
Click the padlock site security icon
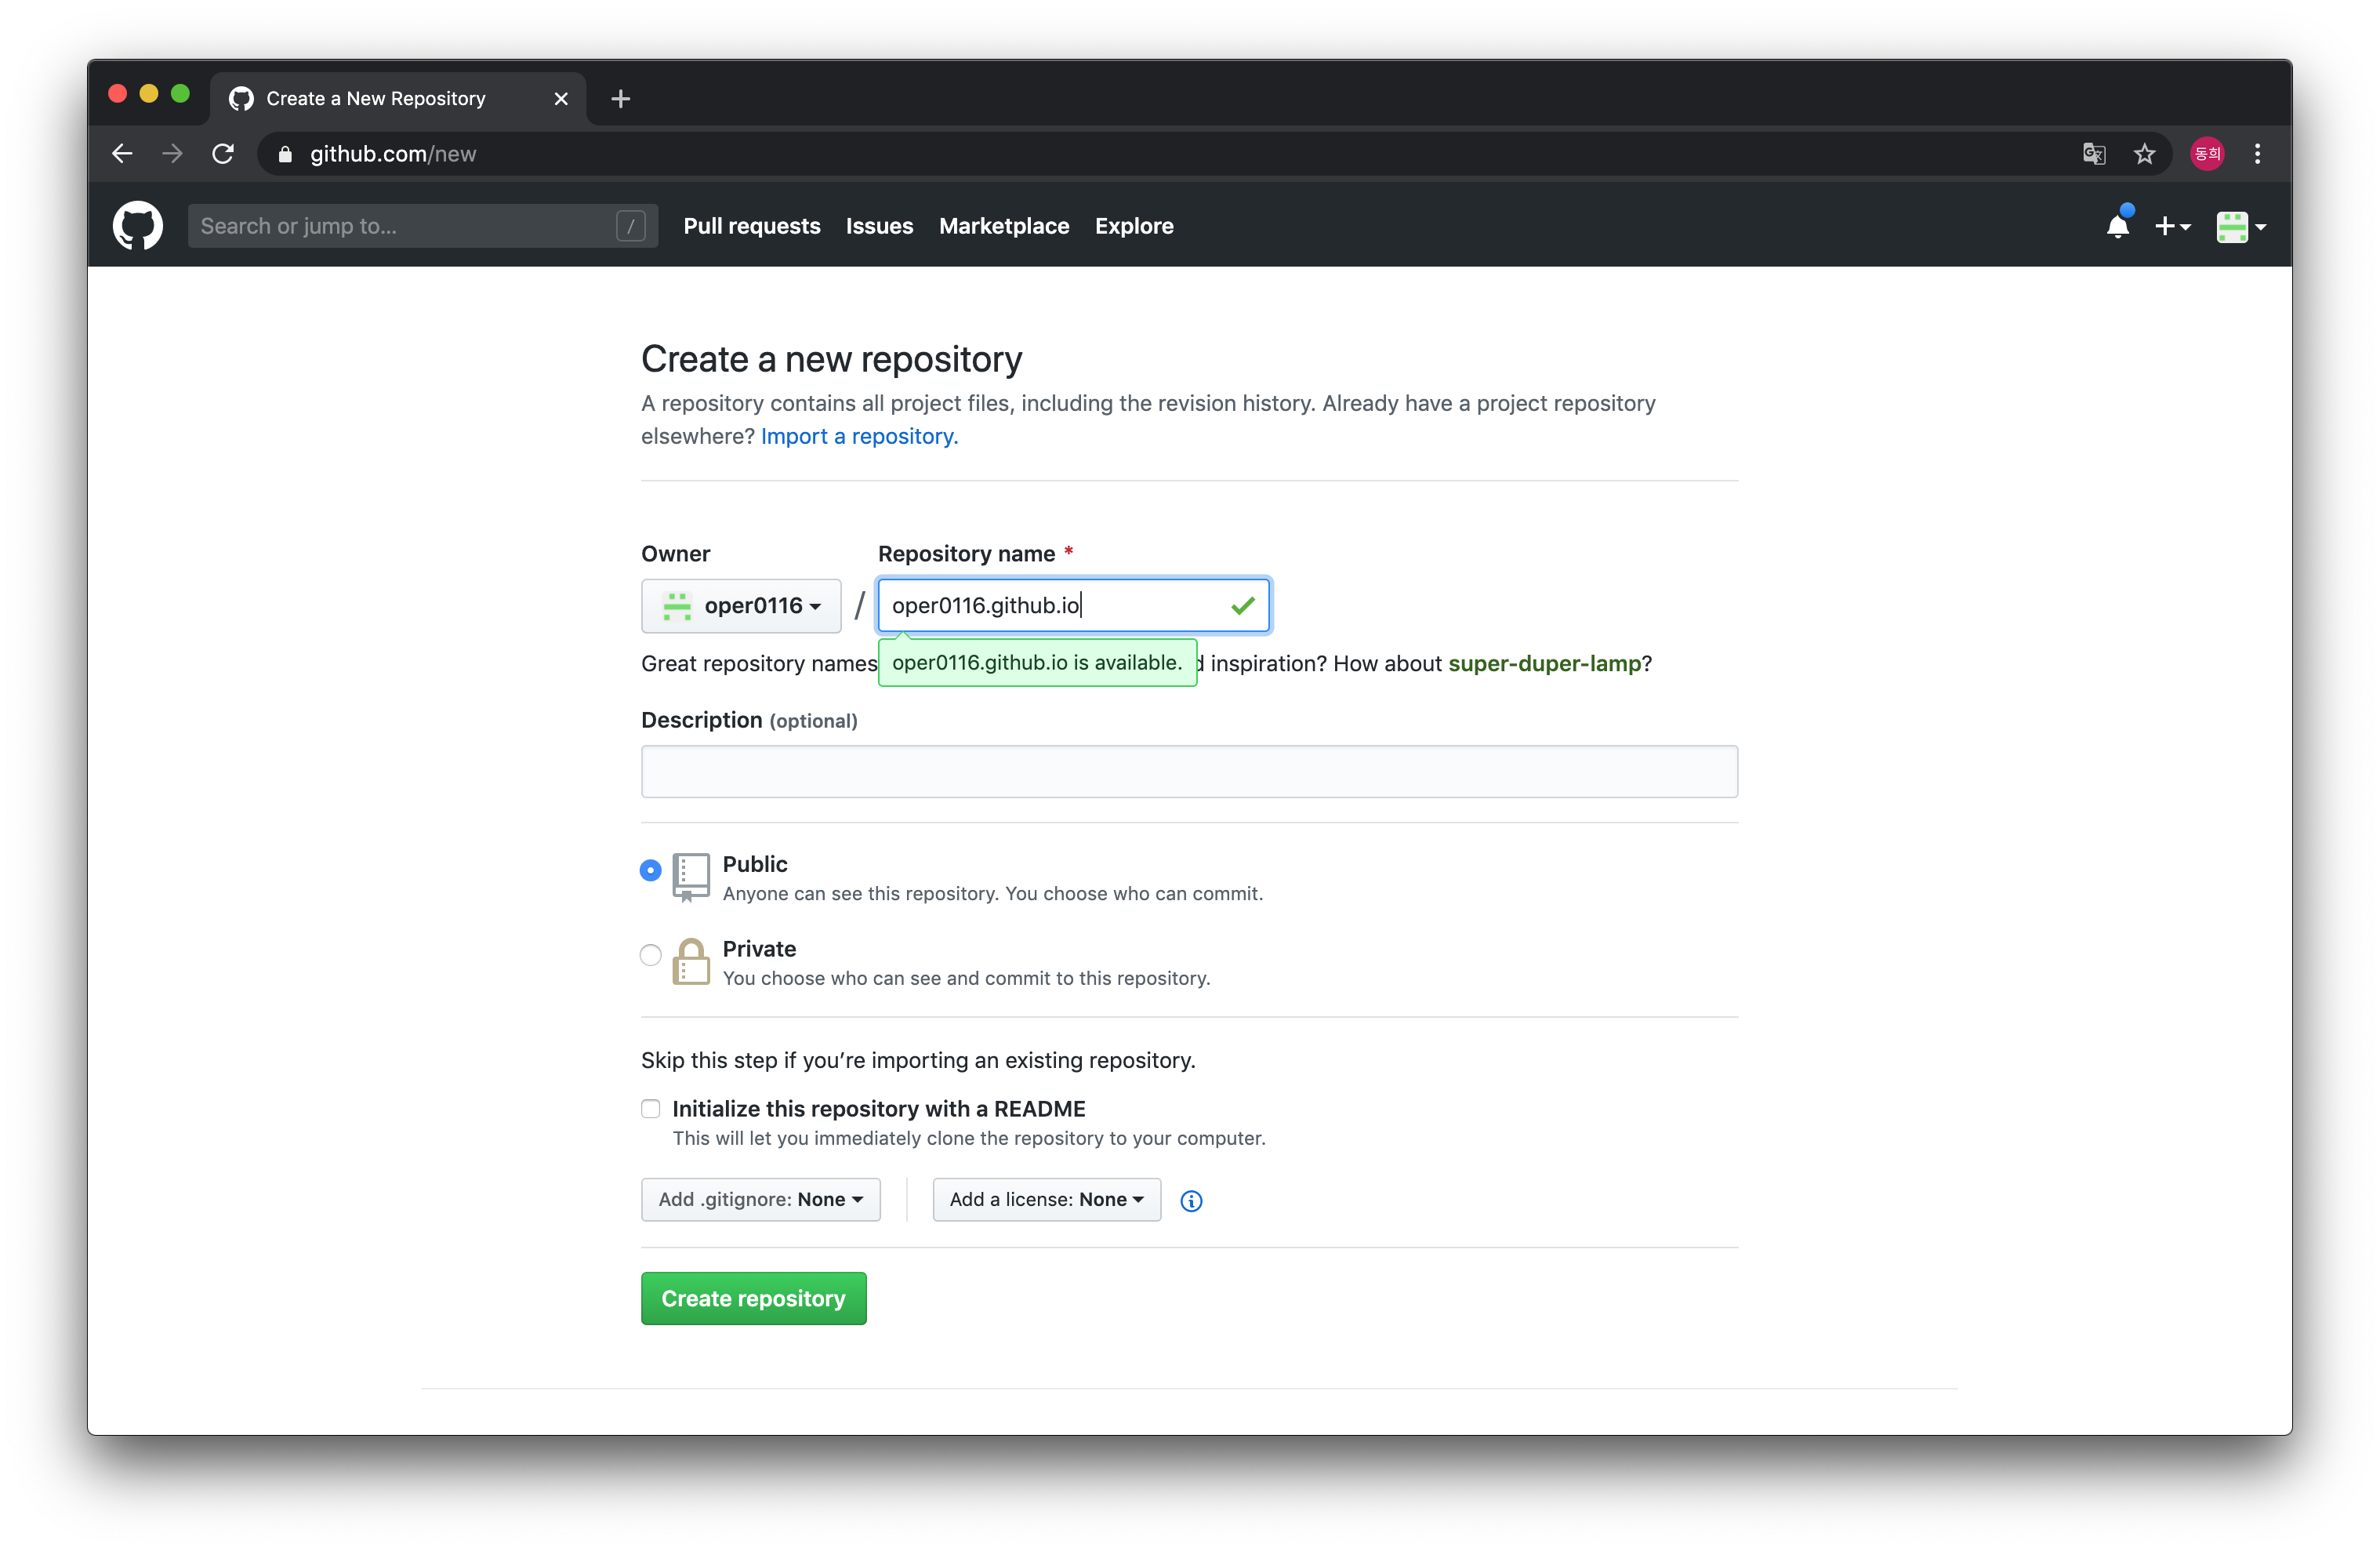point(285,154)
